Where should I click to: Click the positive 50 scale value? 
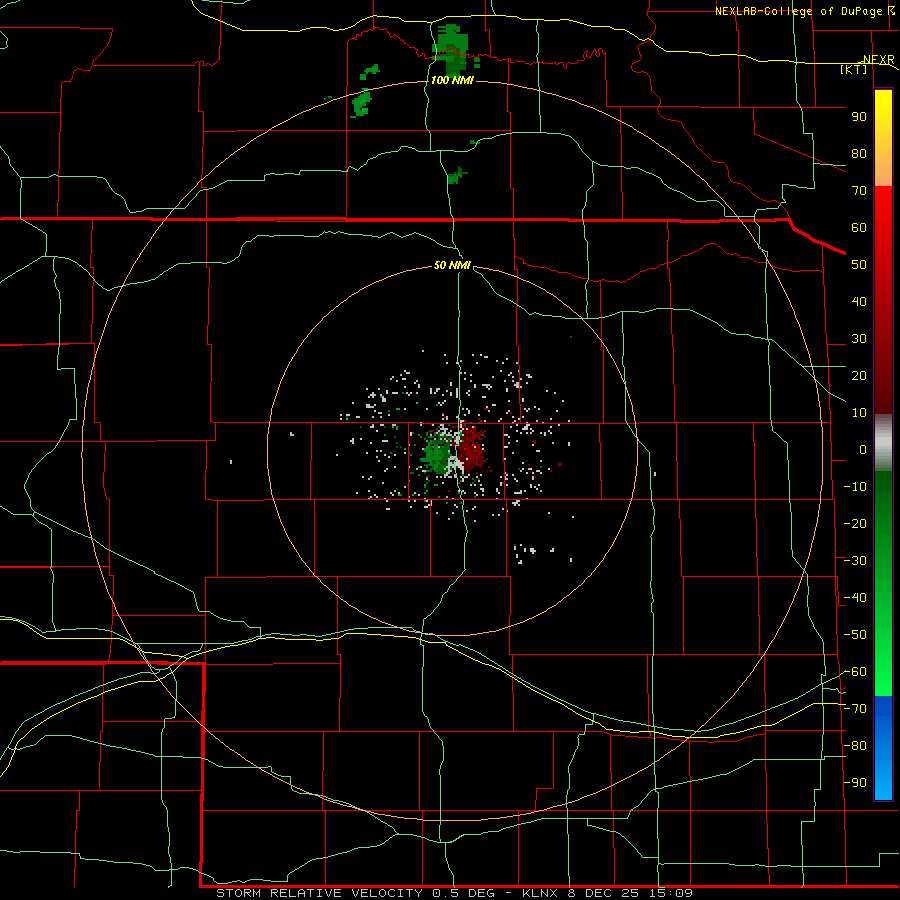[x=859, y=265]
